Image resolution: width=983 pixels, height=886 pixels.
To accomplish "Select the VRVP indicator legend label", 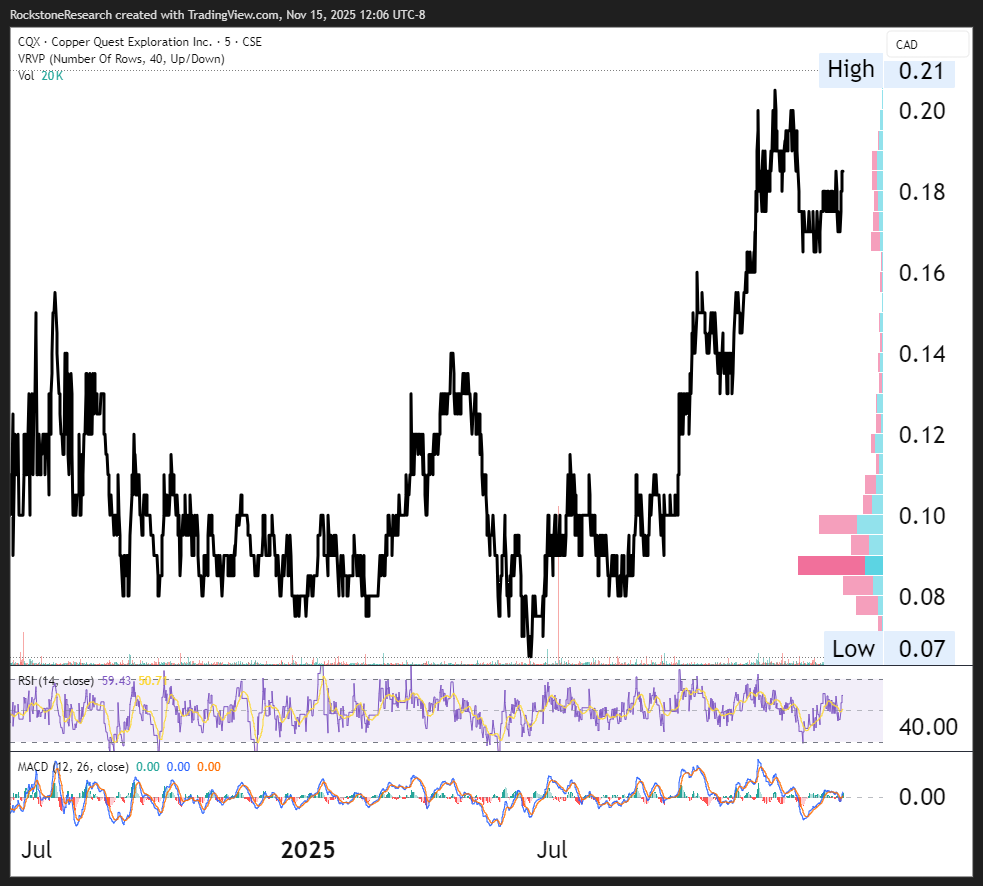I will (121, 59).
